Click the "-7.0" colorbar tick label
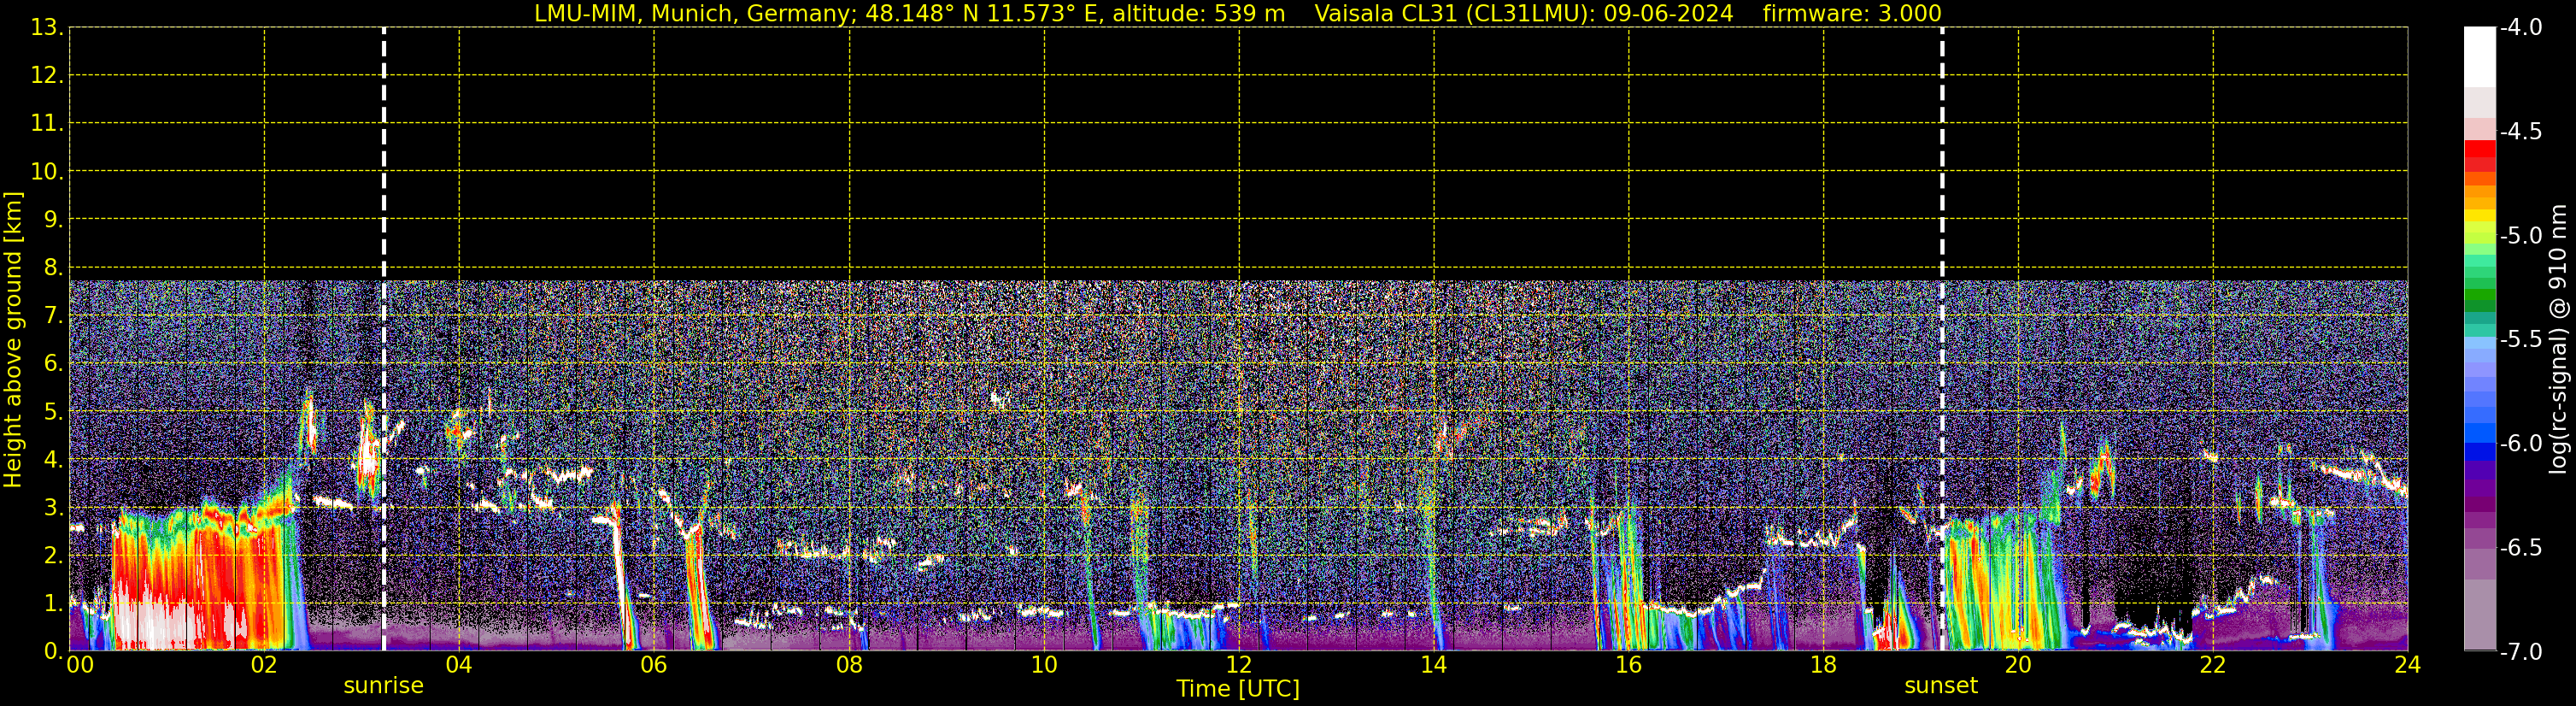The width and height of the screenshot is (2576, 706). [2521, 651]
